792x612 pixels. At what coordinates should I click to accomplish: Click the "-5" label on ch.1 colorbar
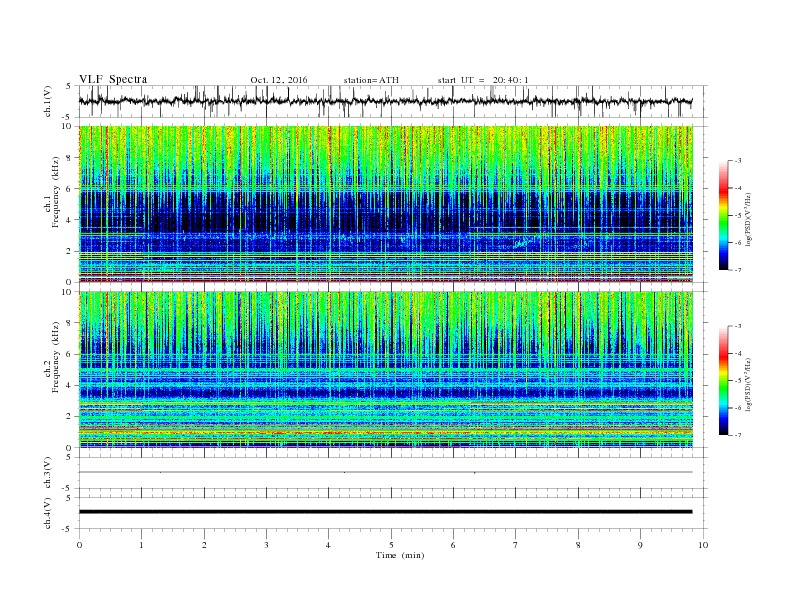point(738,216)
